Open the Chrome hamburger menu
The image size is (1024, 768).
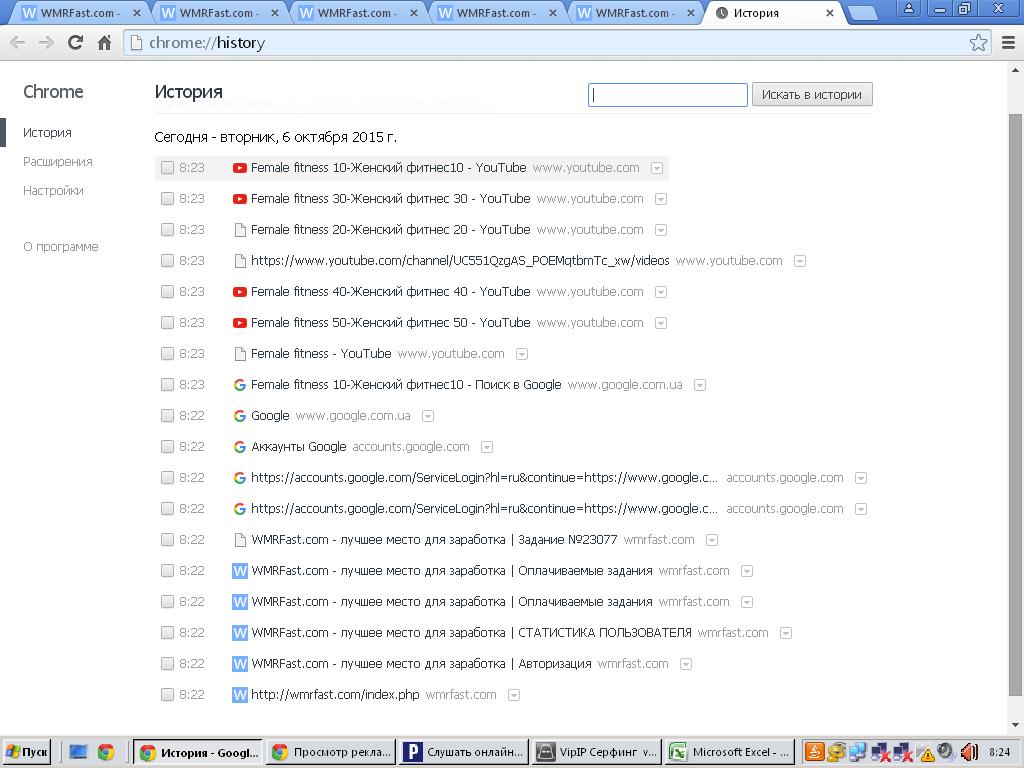[1008, 42]
